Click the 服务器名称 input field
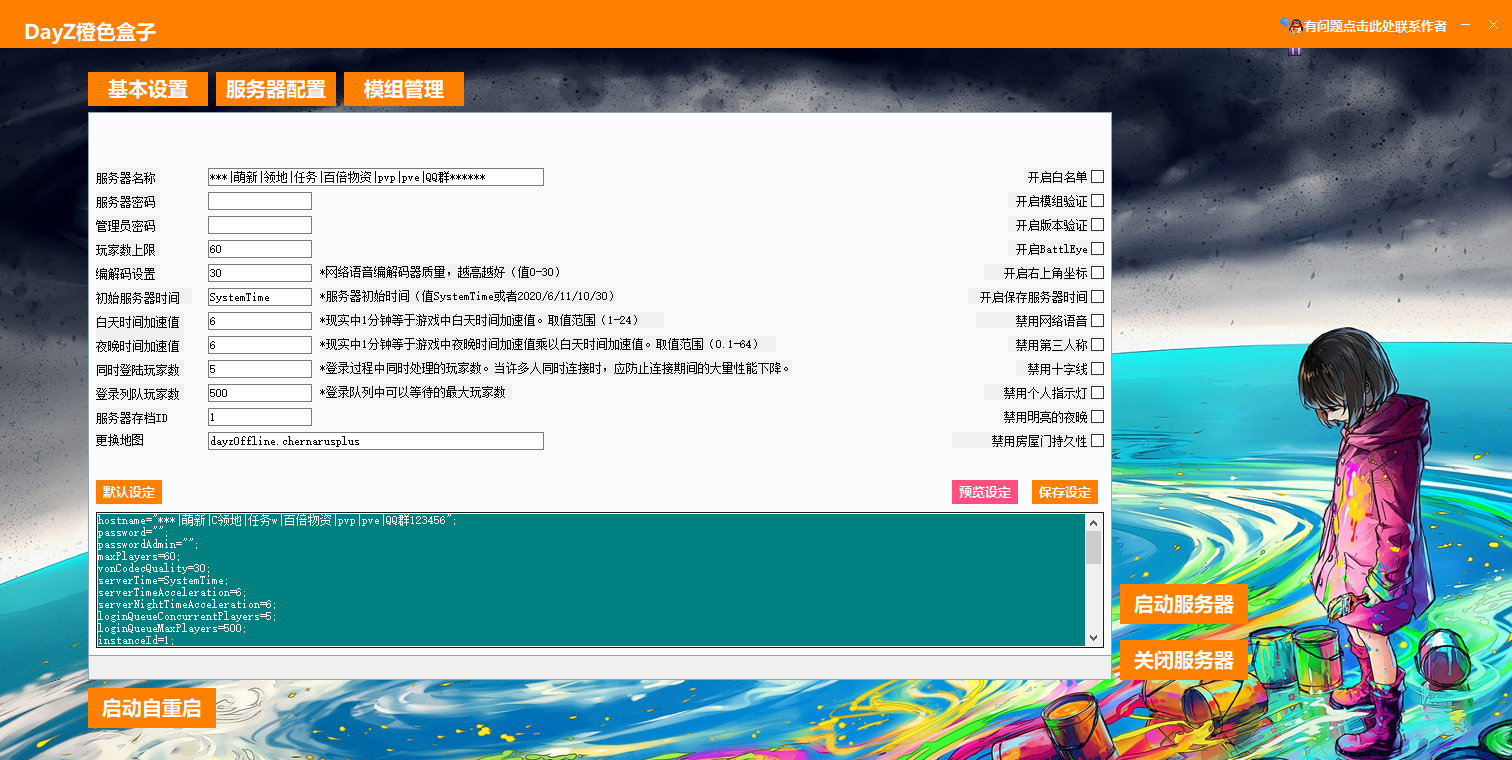 pyautogui.click(x=376, y=177)
